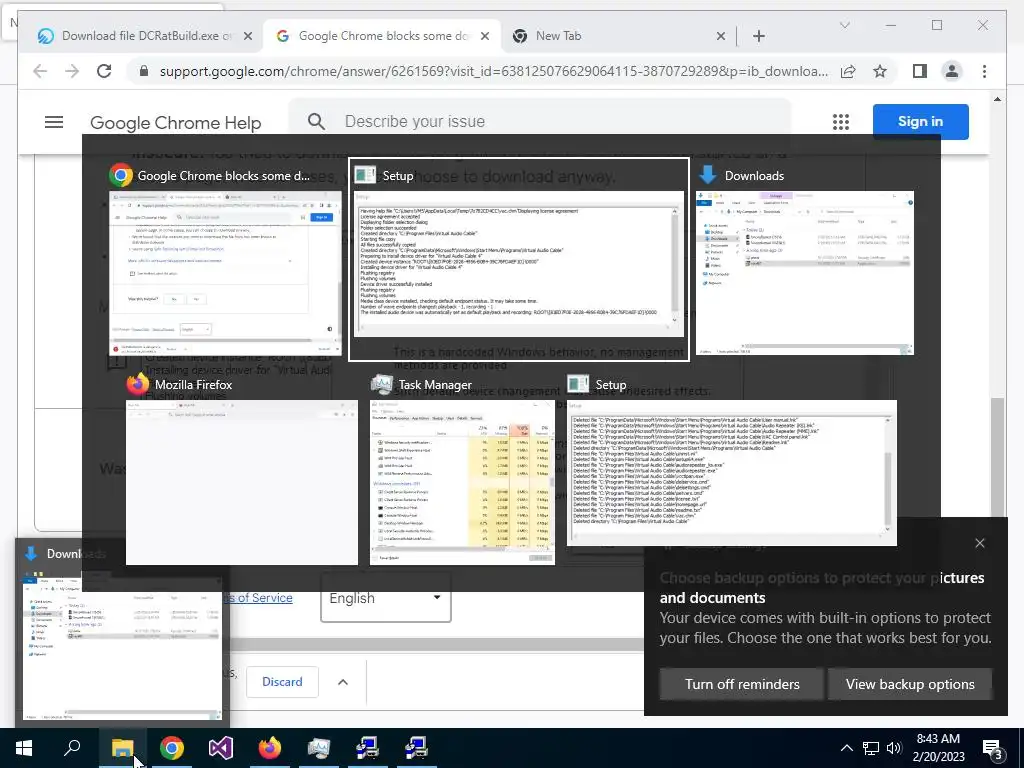Toggle Chrome side panel
Image resolution: width=1024 pixels, height=768 pixels.
tap(920, 71)
